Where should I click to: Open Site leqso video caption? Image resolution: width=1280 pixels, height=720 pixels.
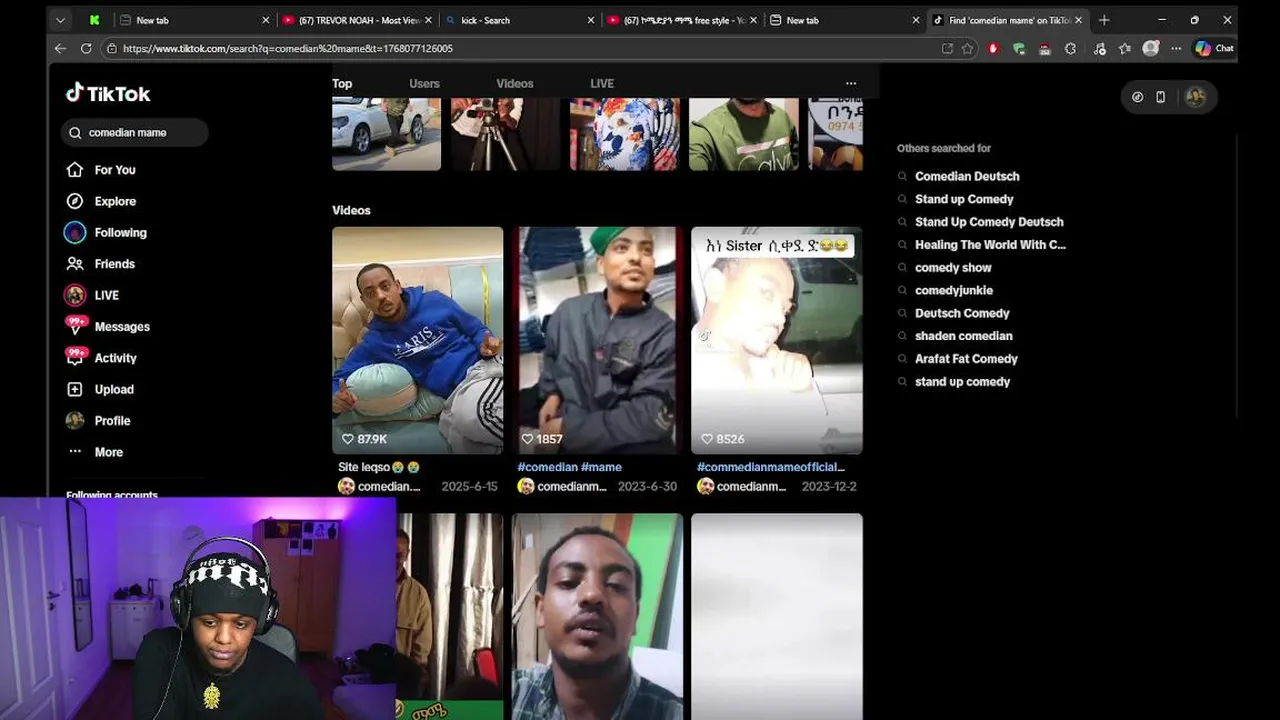pyautogui.click(x=379, y=467)
